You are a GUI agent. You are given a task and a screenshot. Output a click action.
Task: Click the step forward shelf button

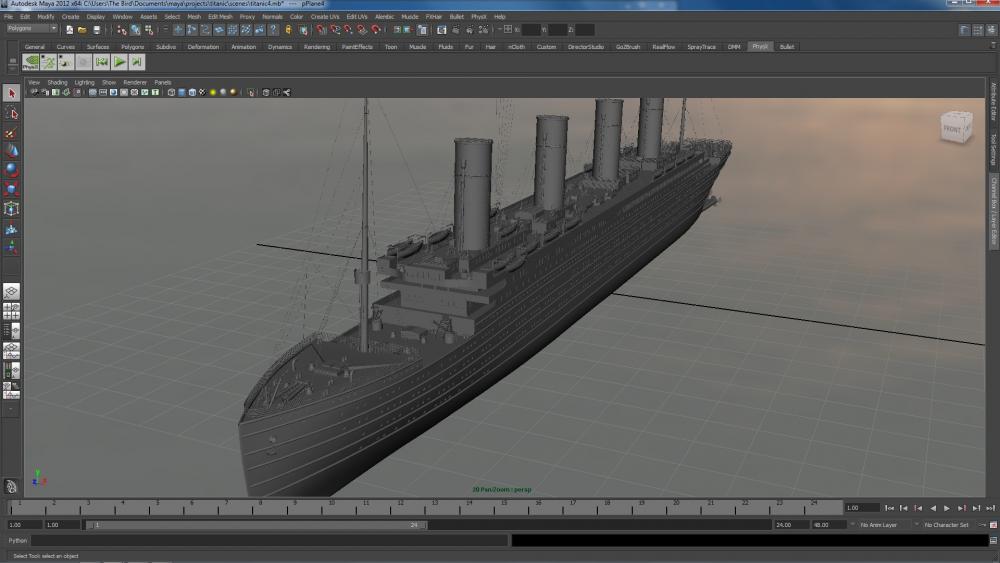(x=136, y=62)
